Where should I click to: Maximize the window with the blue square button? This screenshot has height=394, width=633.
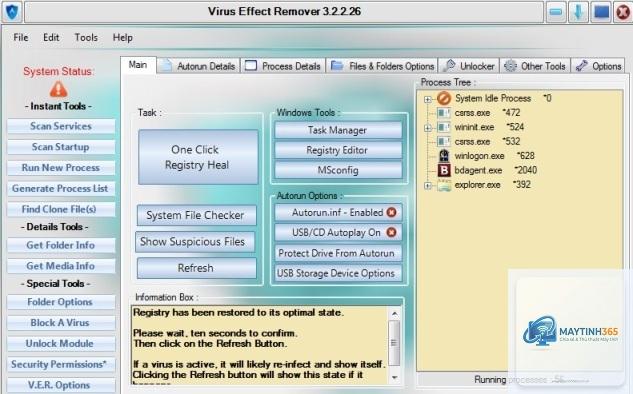601,12
